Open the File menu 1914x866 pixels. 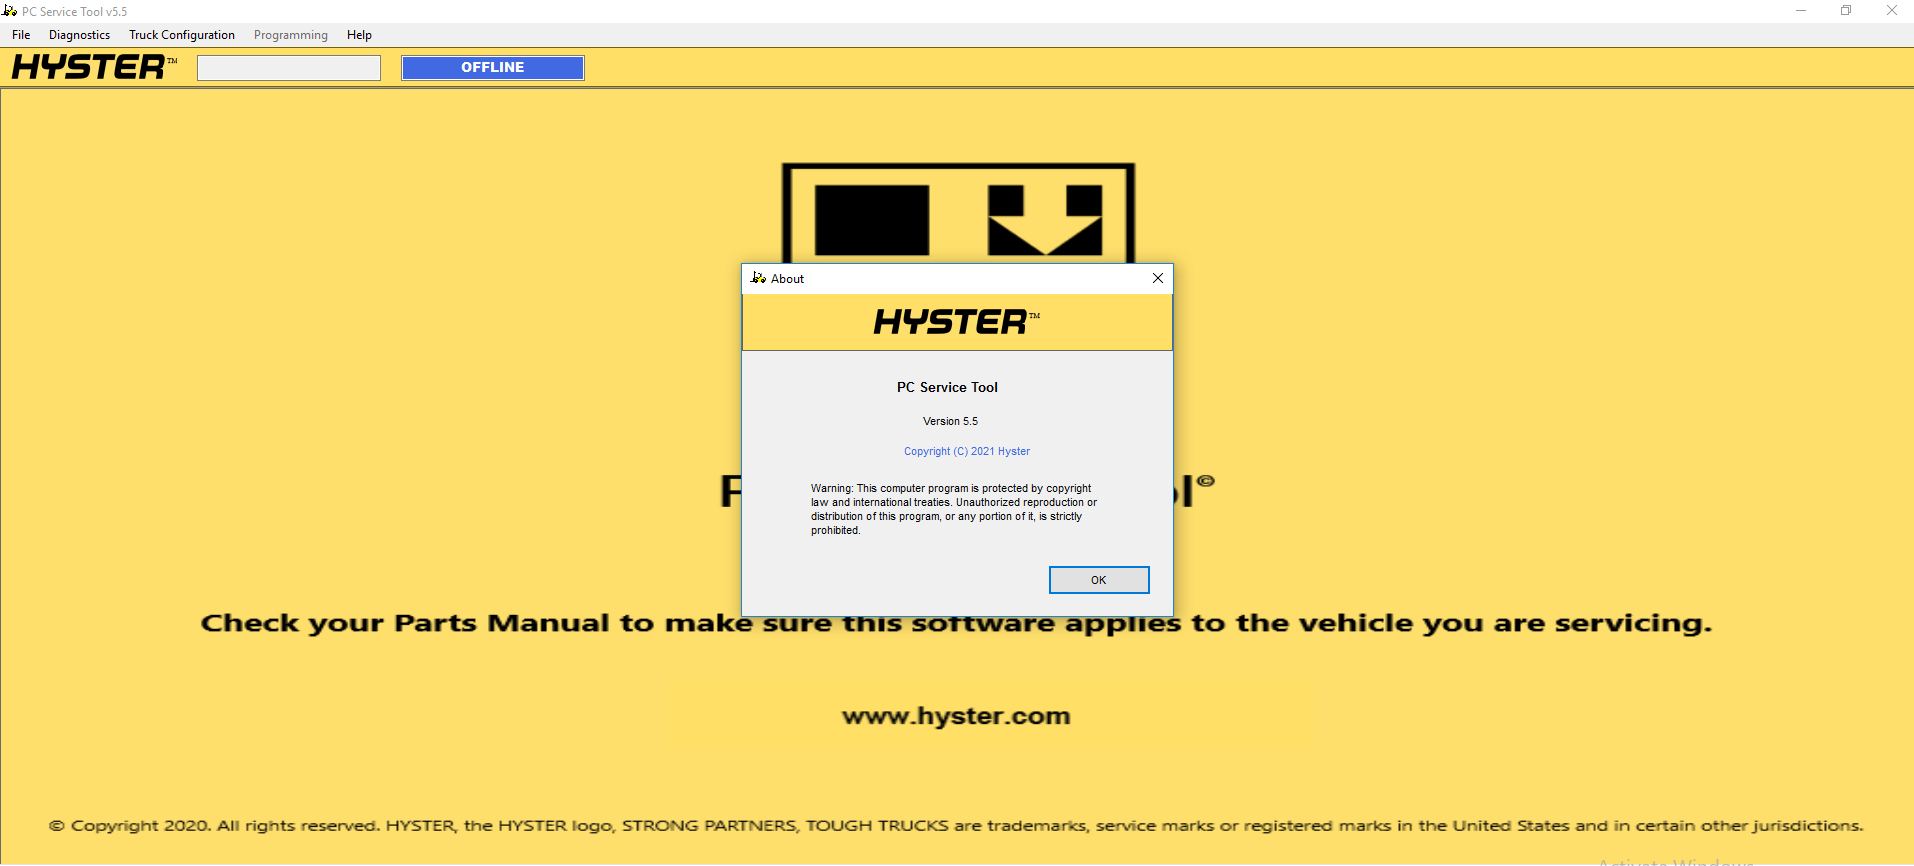click(21, 35)
